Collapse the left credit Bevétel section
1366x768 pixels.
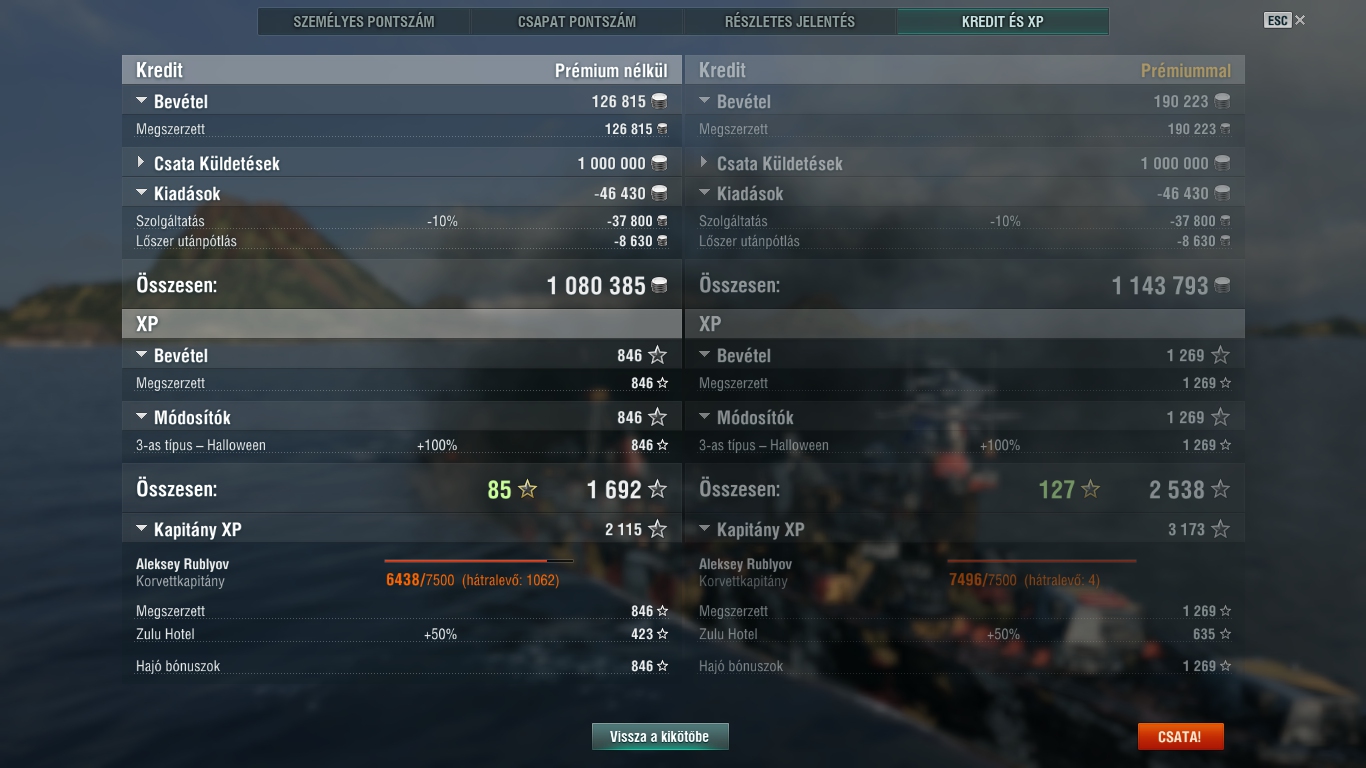click(x=141, y=101)
